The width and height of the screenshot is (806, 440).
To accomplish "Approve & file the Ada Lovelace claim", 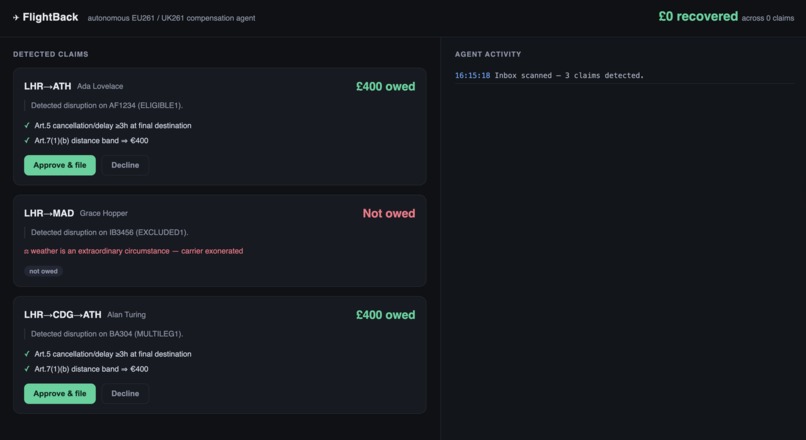I will click(x=60, y=165).
